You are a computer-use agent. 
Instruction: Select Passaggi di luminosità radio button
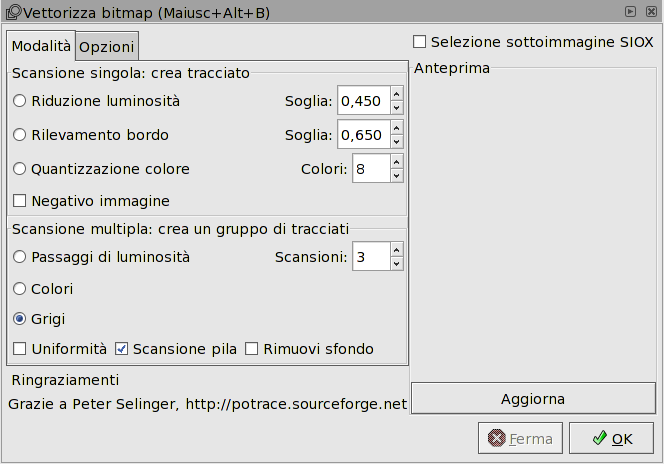[x=20, y=257]
